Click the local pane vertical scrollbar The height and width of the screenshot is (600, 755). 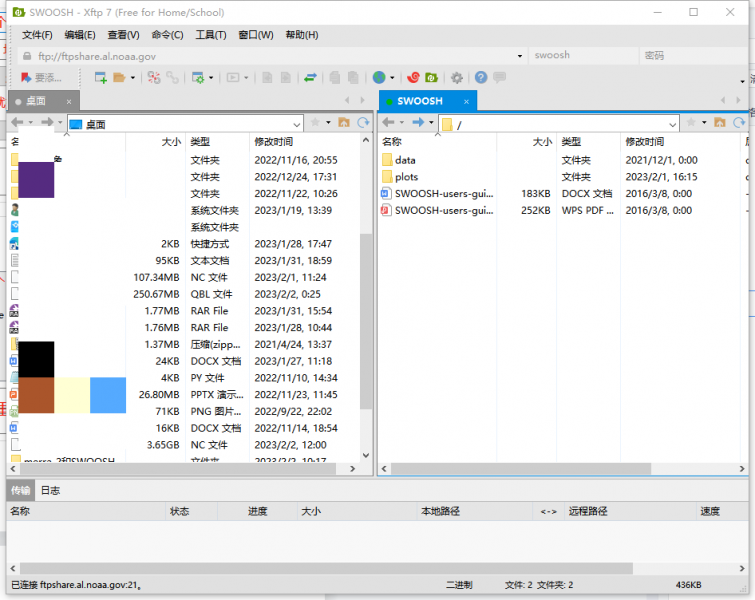coord(366,300)
